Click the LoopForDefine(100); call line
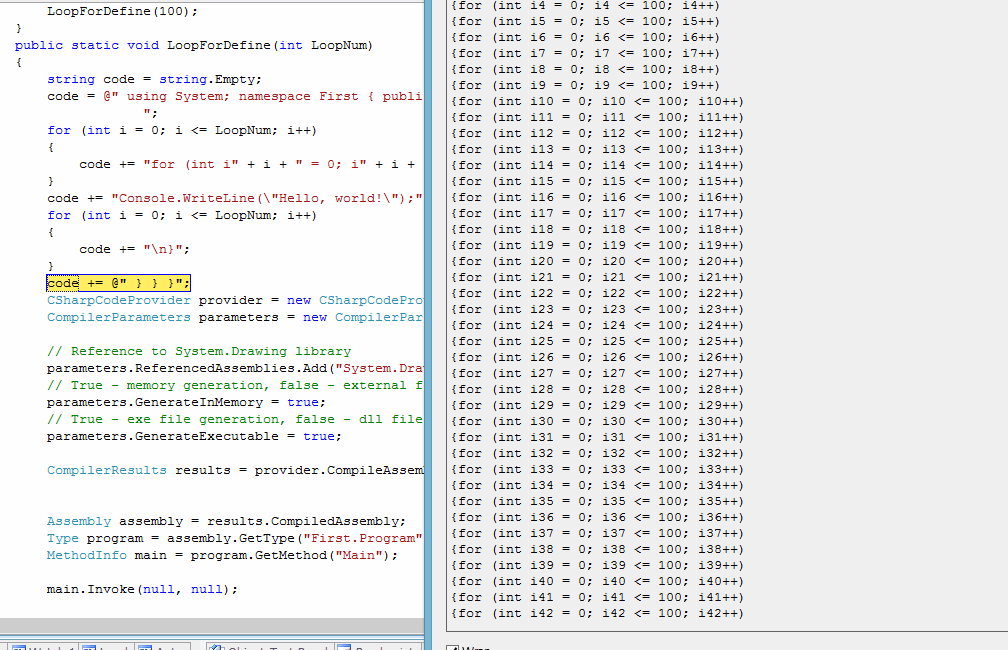This screenshot has width=1008, height=650. tap(122, 11)
